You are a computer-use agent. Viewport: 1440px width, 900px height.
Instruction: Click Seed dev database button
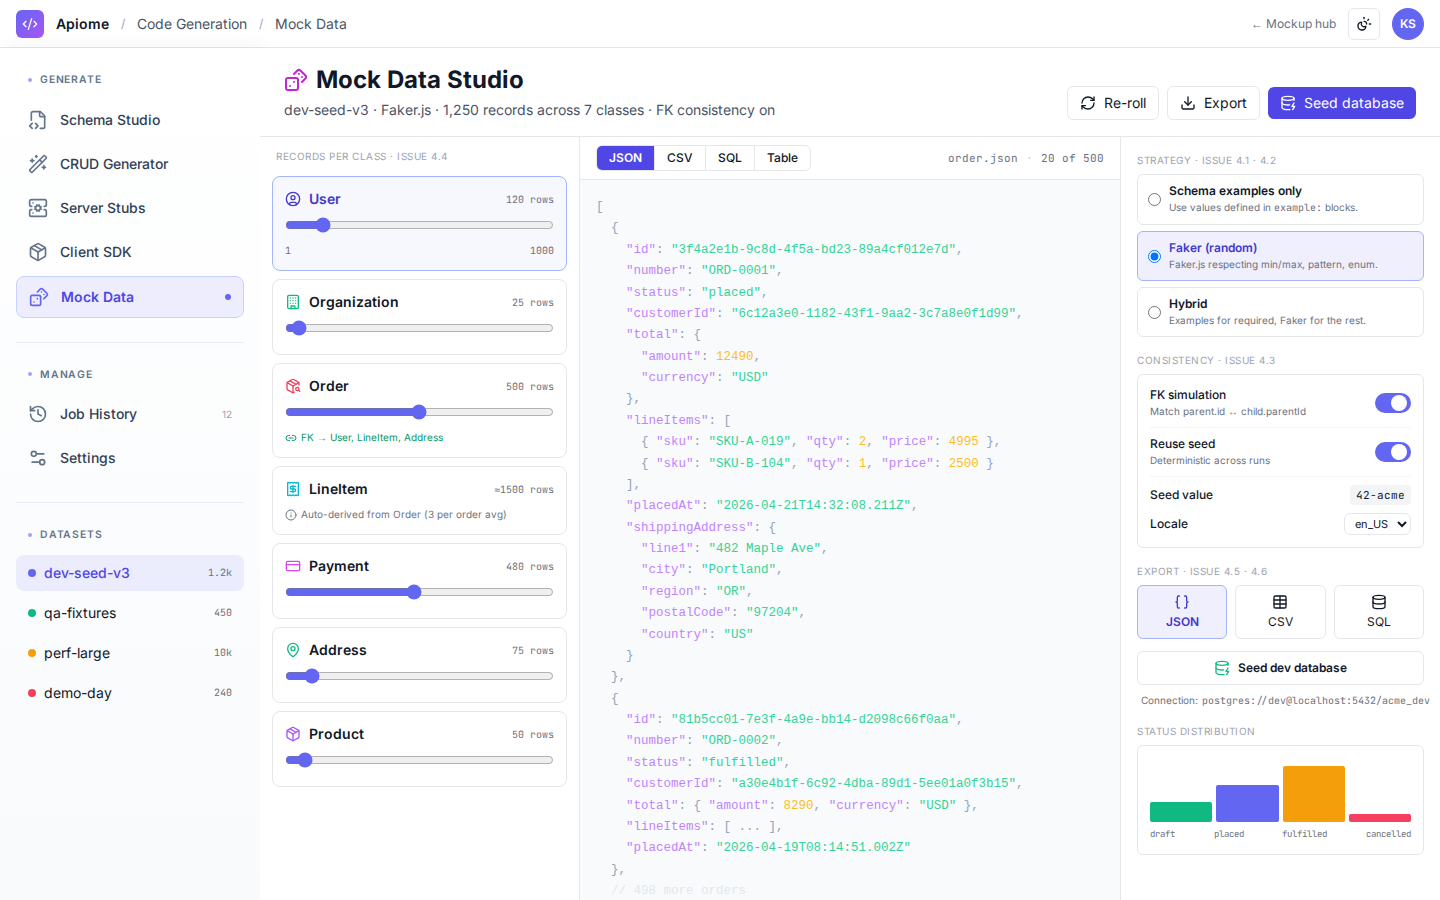1280,668
